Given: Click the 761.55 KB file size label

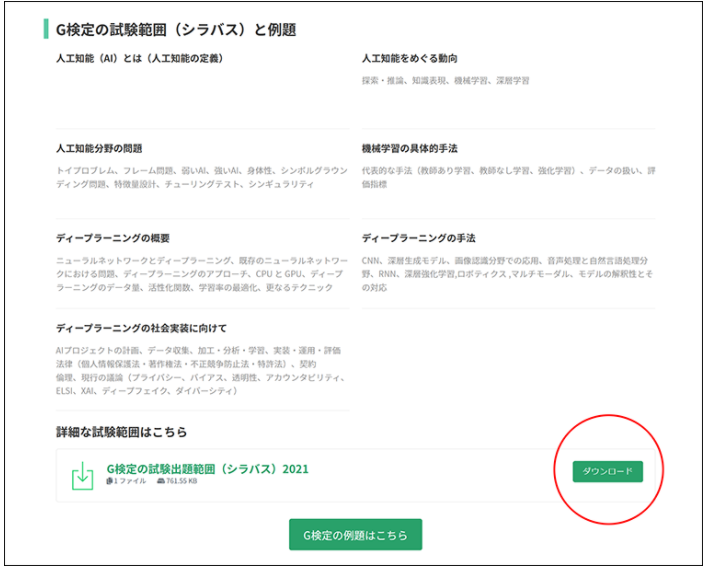Looking at the screenshot, I should 177,481.
